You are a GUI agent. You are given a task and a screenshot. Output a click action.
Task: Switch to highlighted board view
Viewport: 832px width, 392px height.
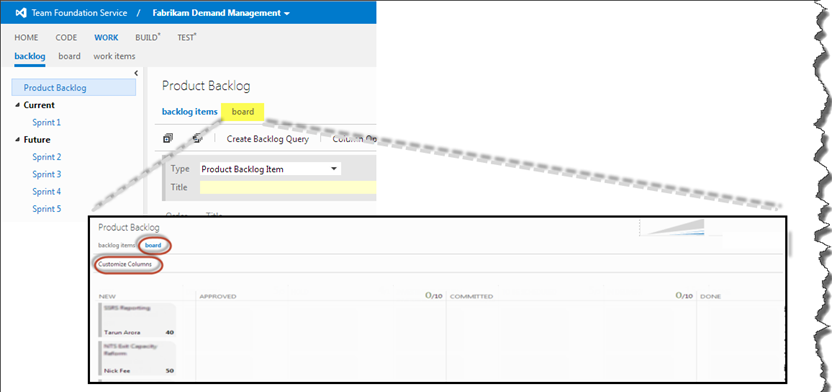pyautogui.click(x=243, y=112)
